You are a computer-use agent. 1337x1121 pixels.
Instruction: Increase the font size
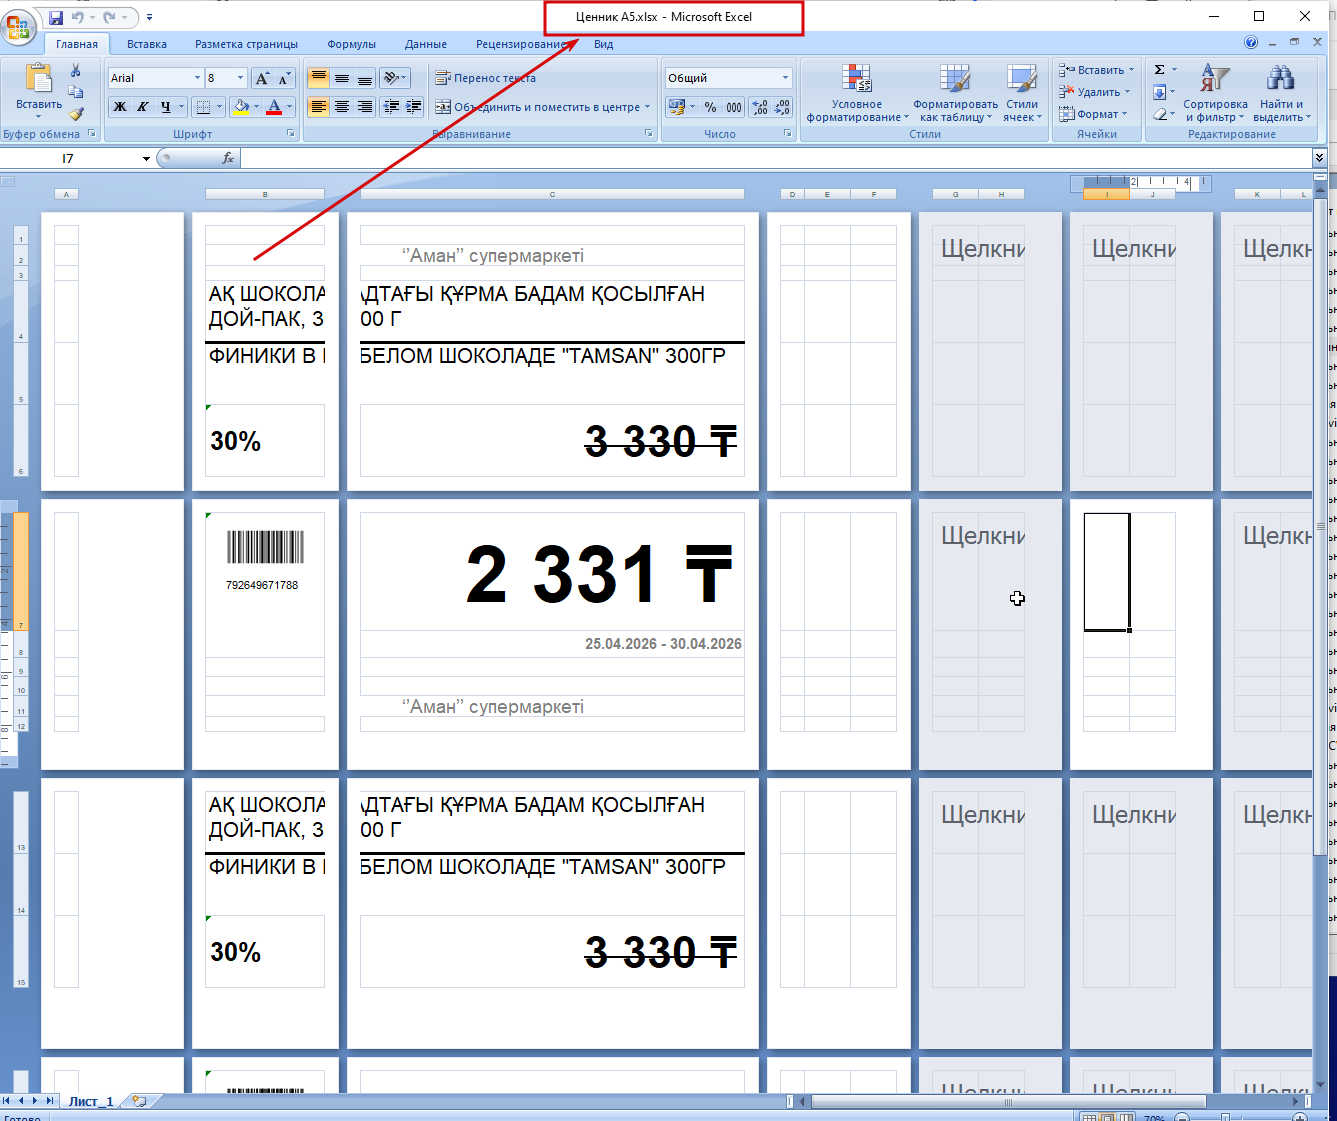click(x=262, y=78)
